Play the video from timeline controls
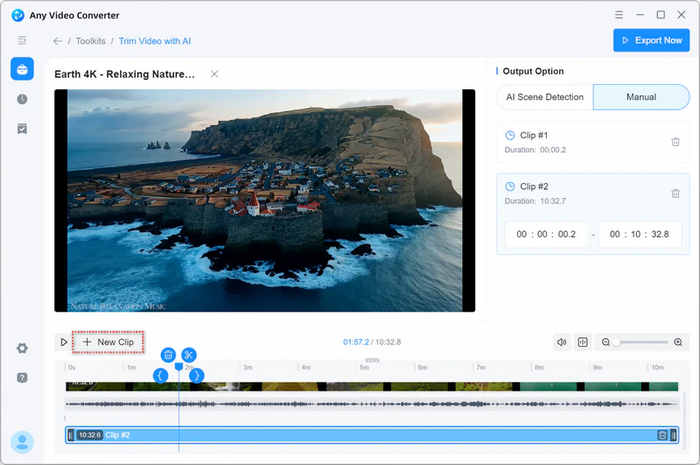 63,342
